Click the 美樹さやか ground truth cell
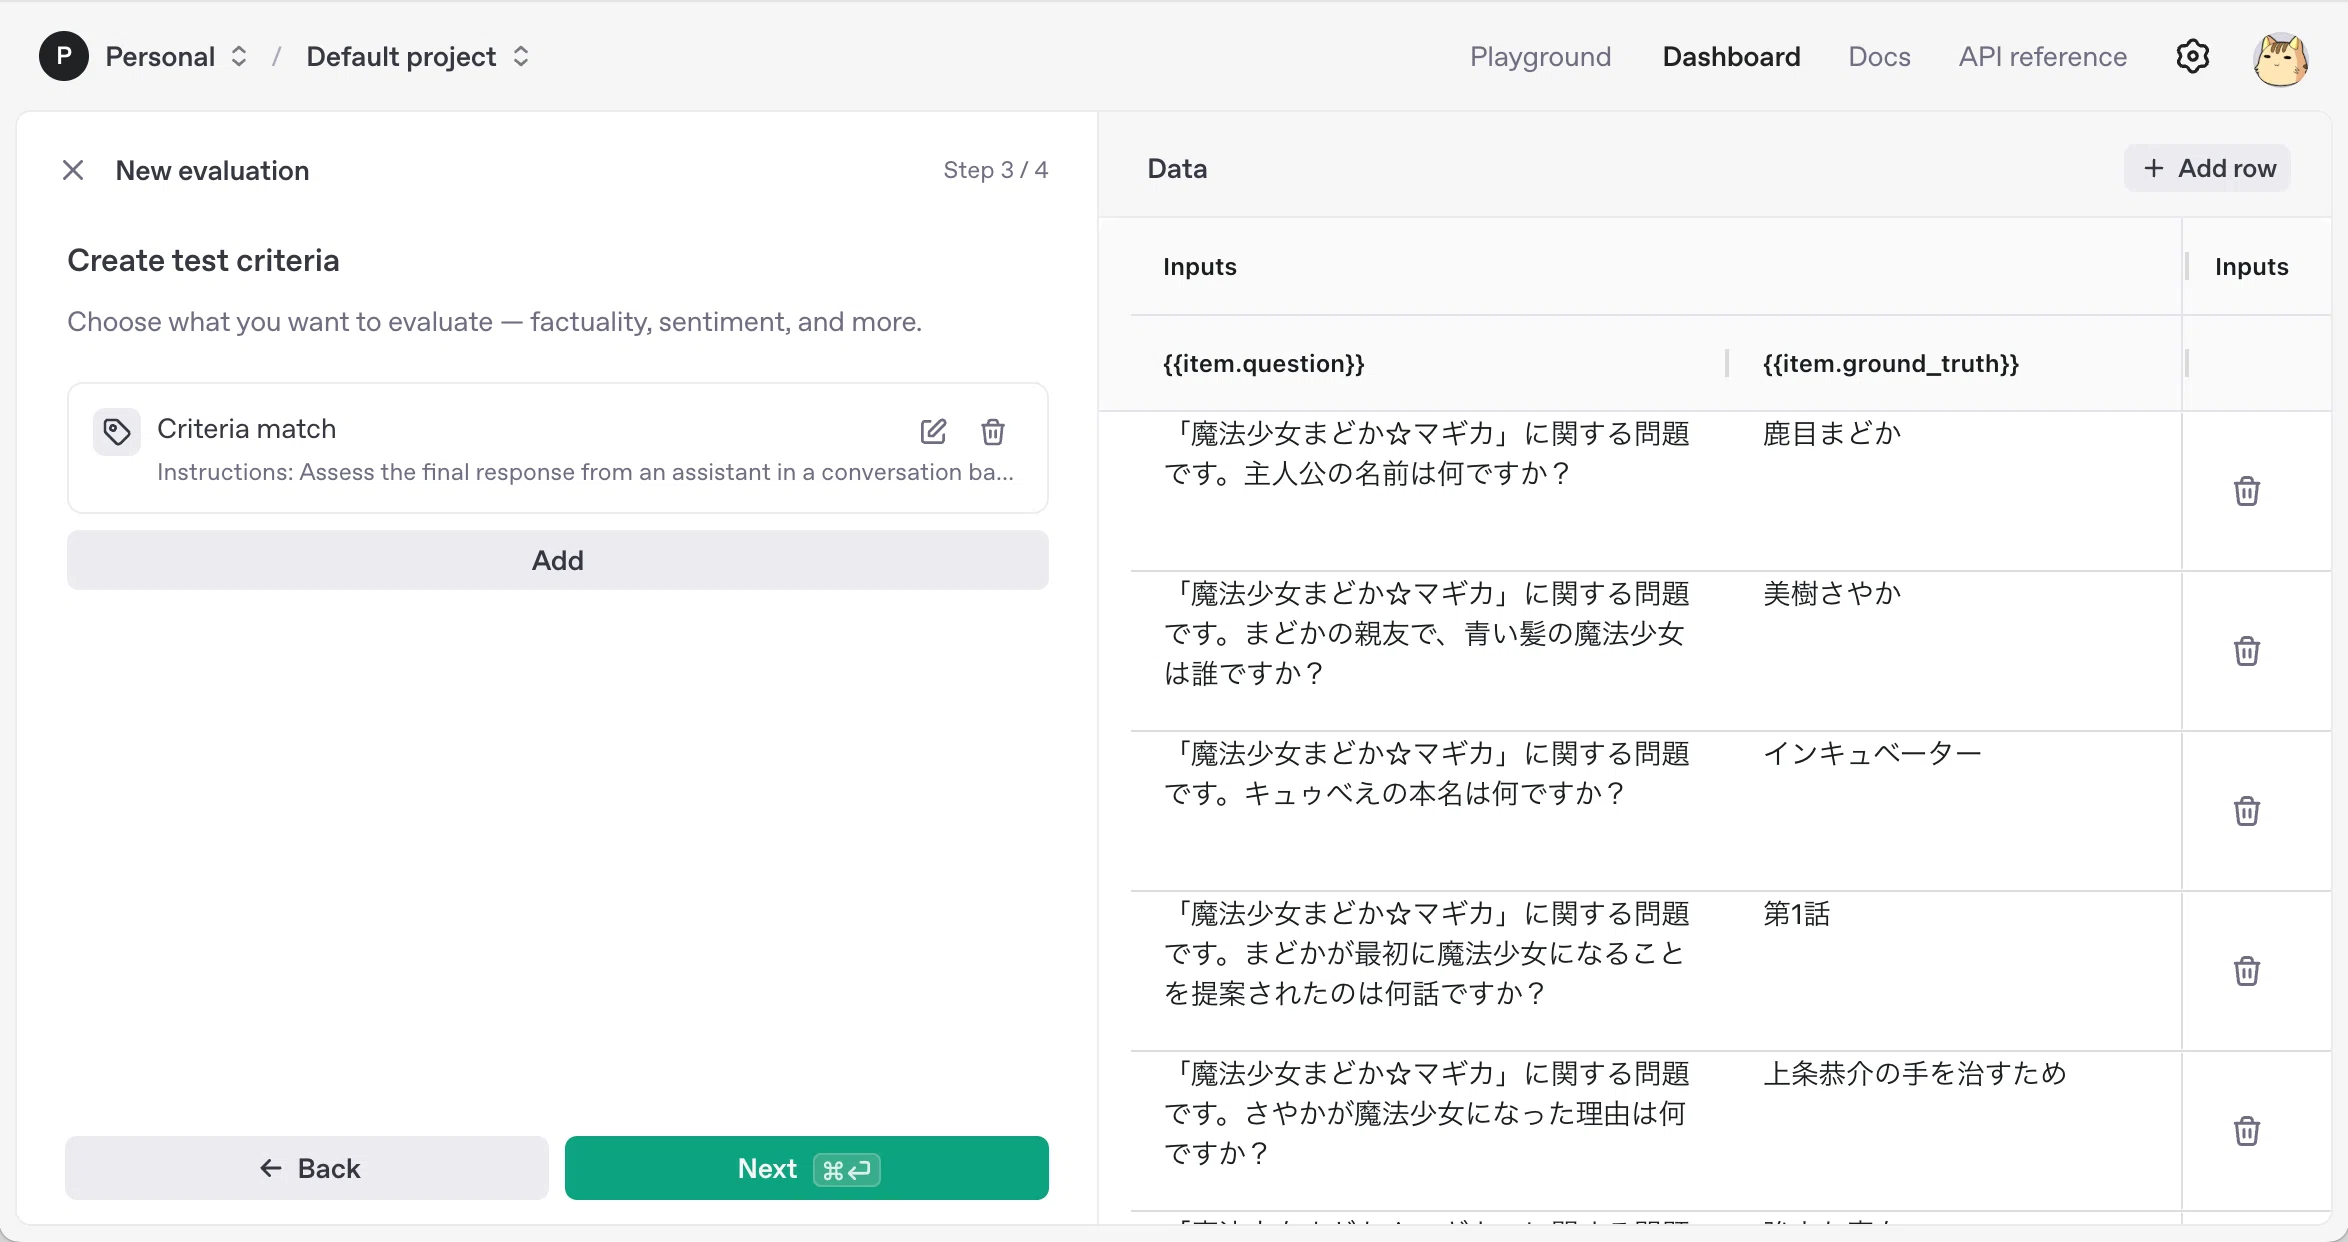Viewport: 2348px width, 1242px height. click(1831, 594)
